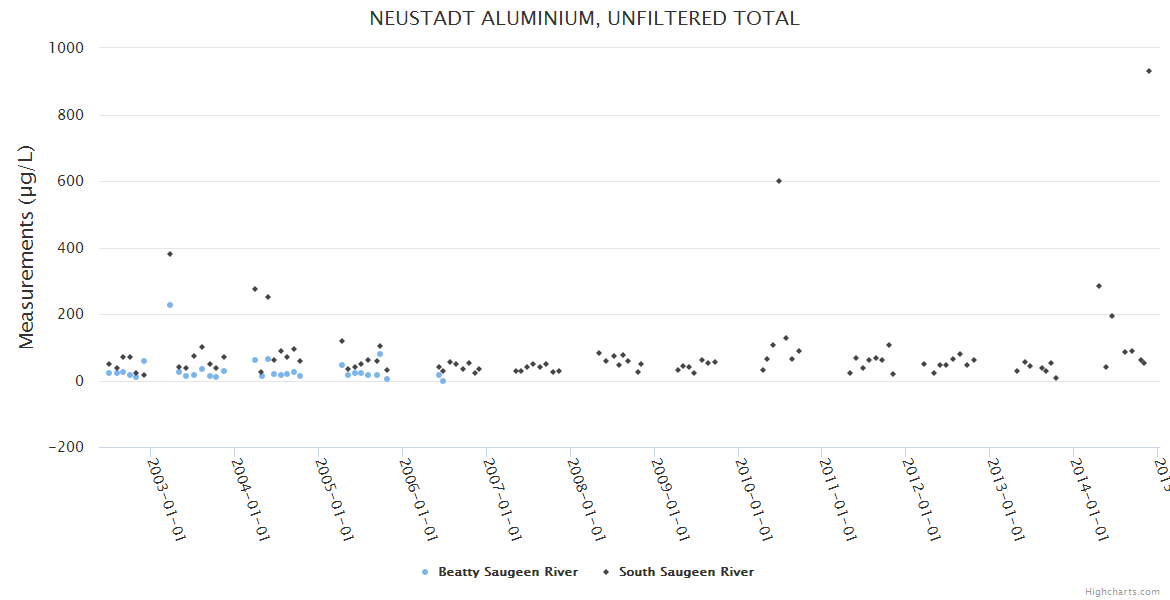The height and width of the screenshot is (600, 1170).
Task: Click the 1000 y-axis label
Action: point(65,48)
